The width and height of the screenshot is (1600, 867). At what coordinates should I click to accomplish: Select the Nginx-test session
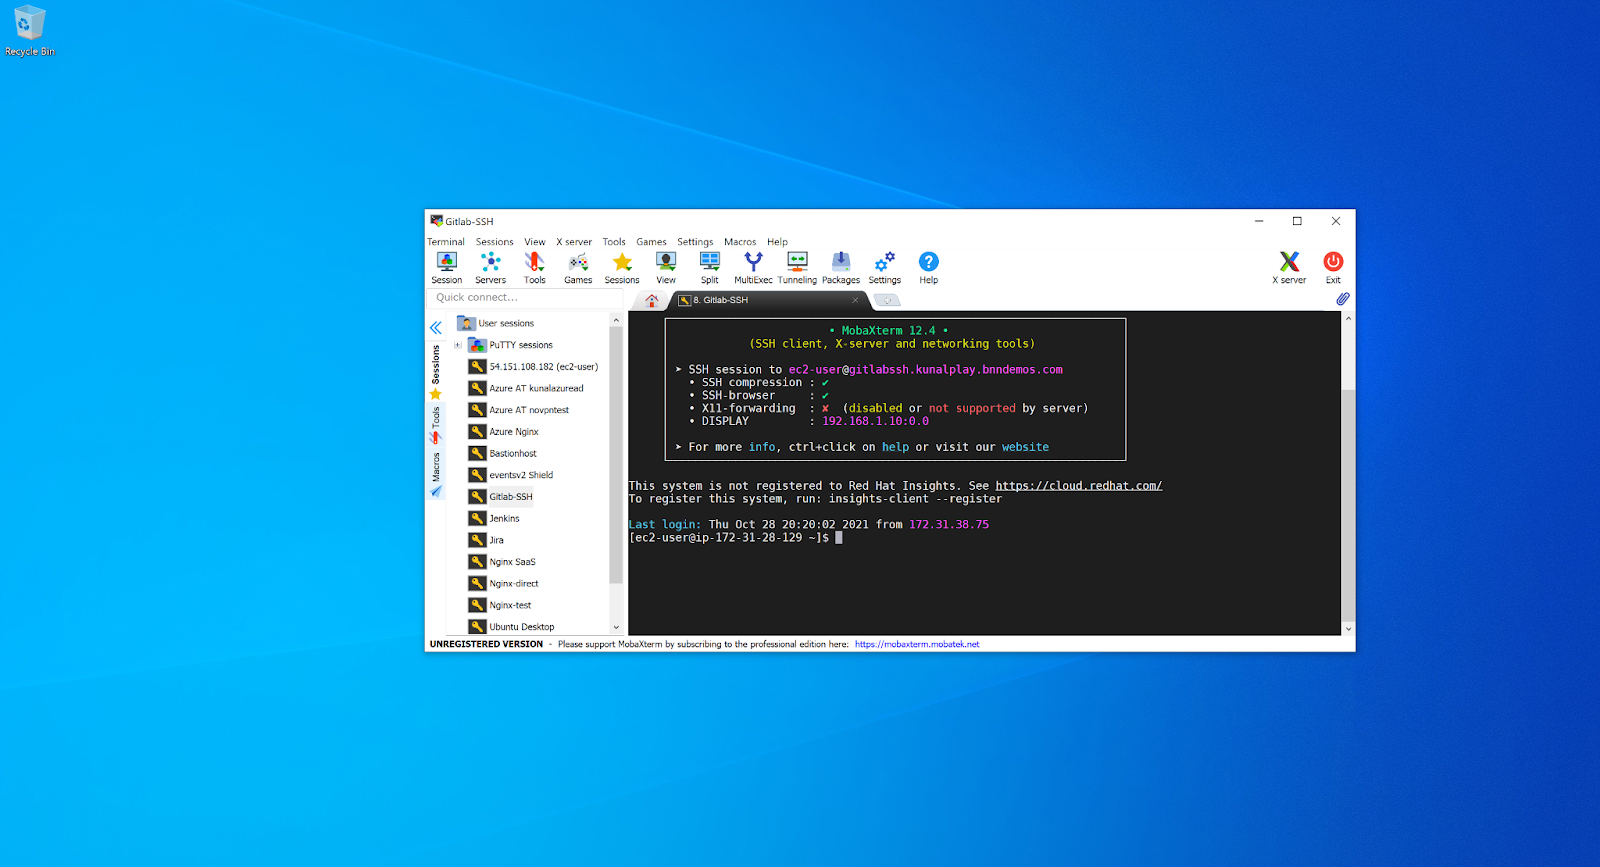501,605
